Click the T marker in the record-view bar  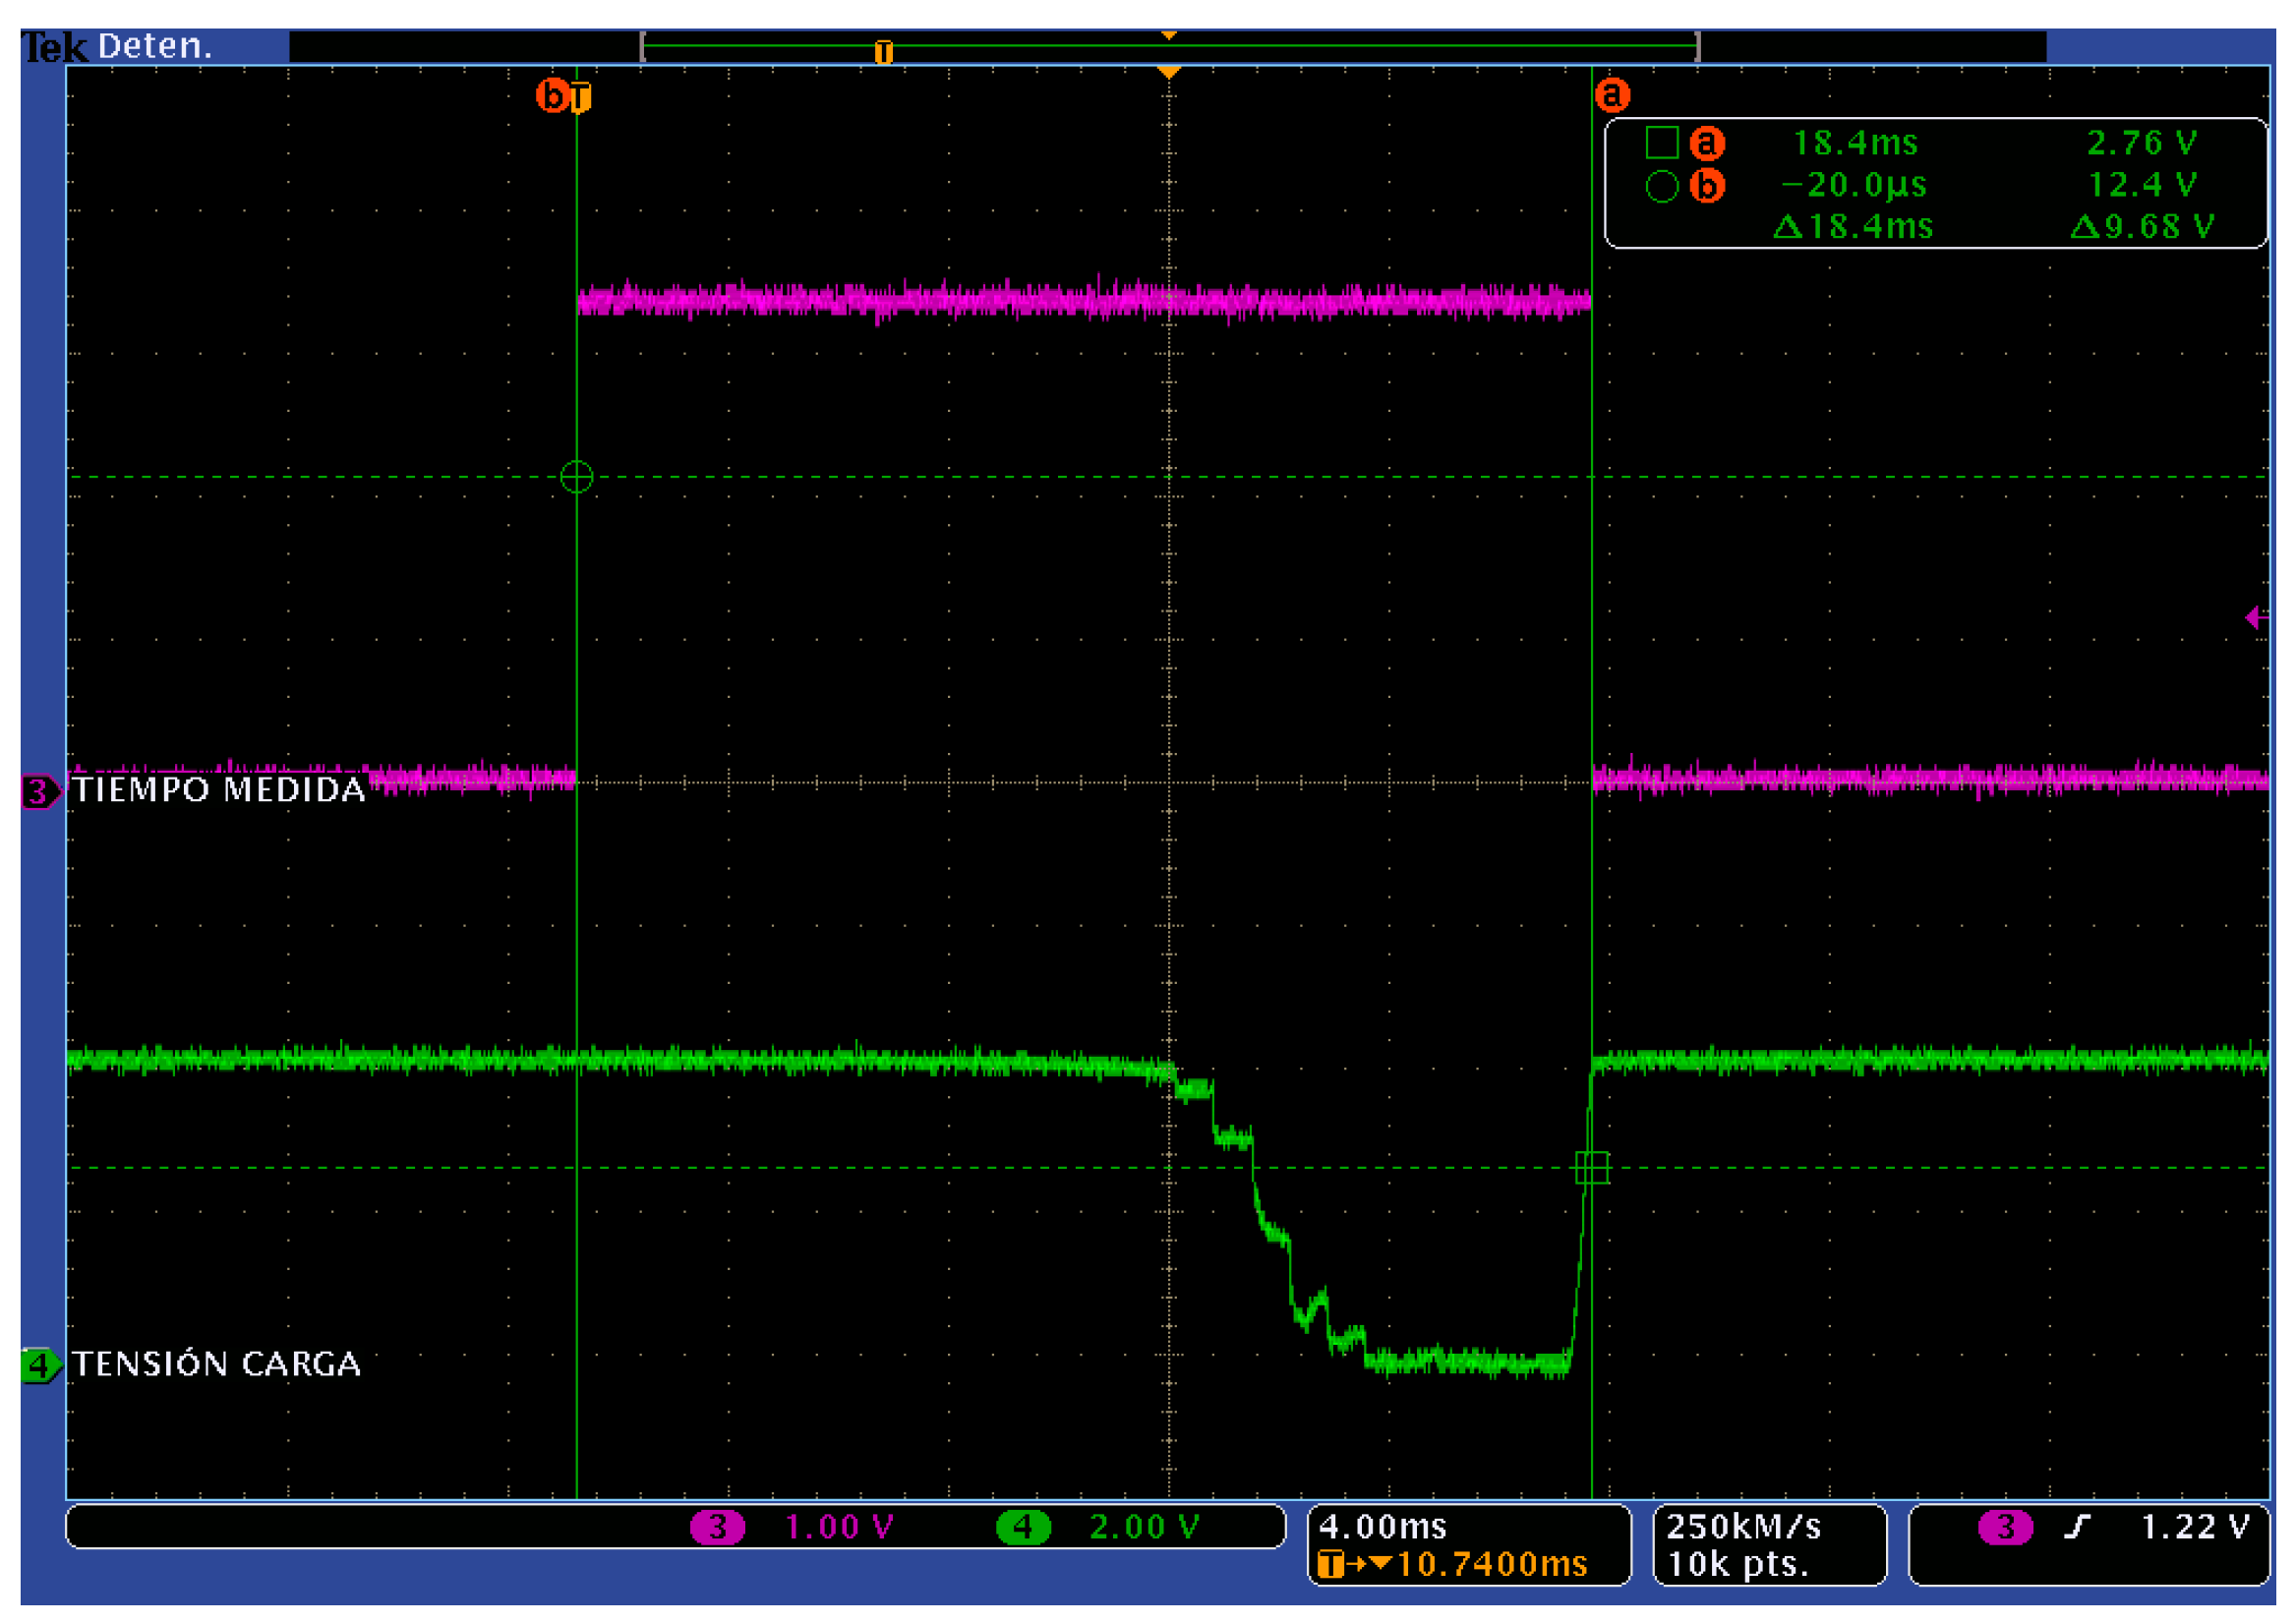(x=883, y=51)
